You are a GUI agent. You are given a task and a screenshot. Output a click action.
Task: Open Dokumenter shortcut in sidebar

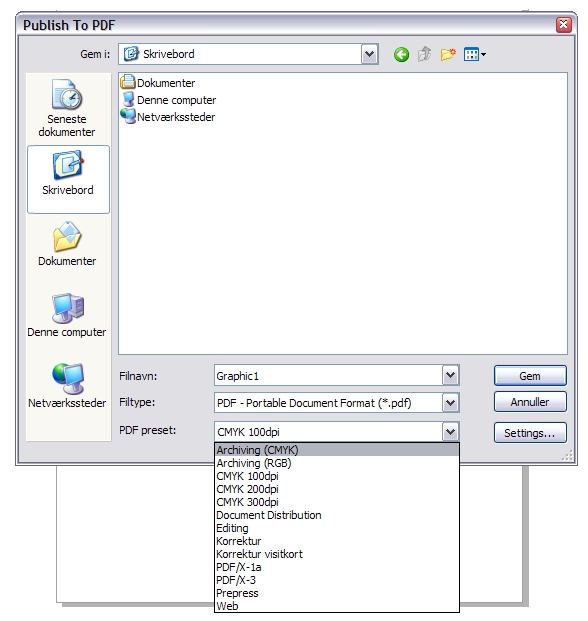click(67, 244)
